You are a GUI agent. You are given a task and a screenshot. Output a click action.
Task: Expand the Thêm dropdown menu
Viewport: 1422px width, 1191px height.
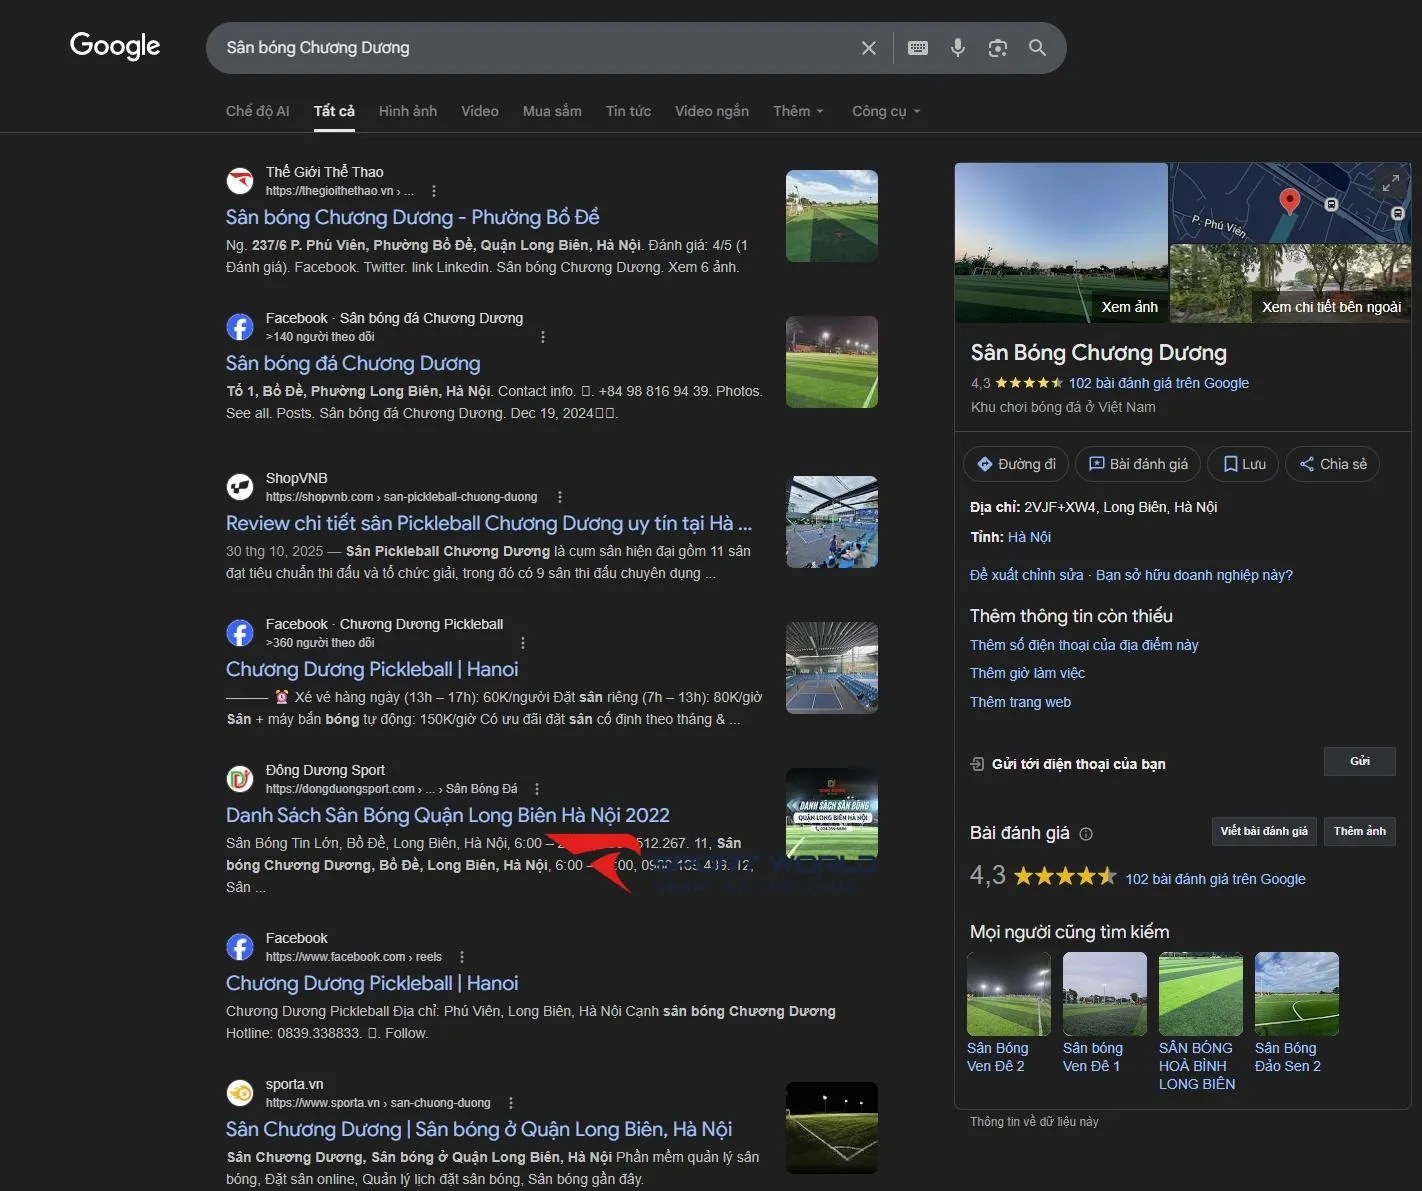pos(797,111)
